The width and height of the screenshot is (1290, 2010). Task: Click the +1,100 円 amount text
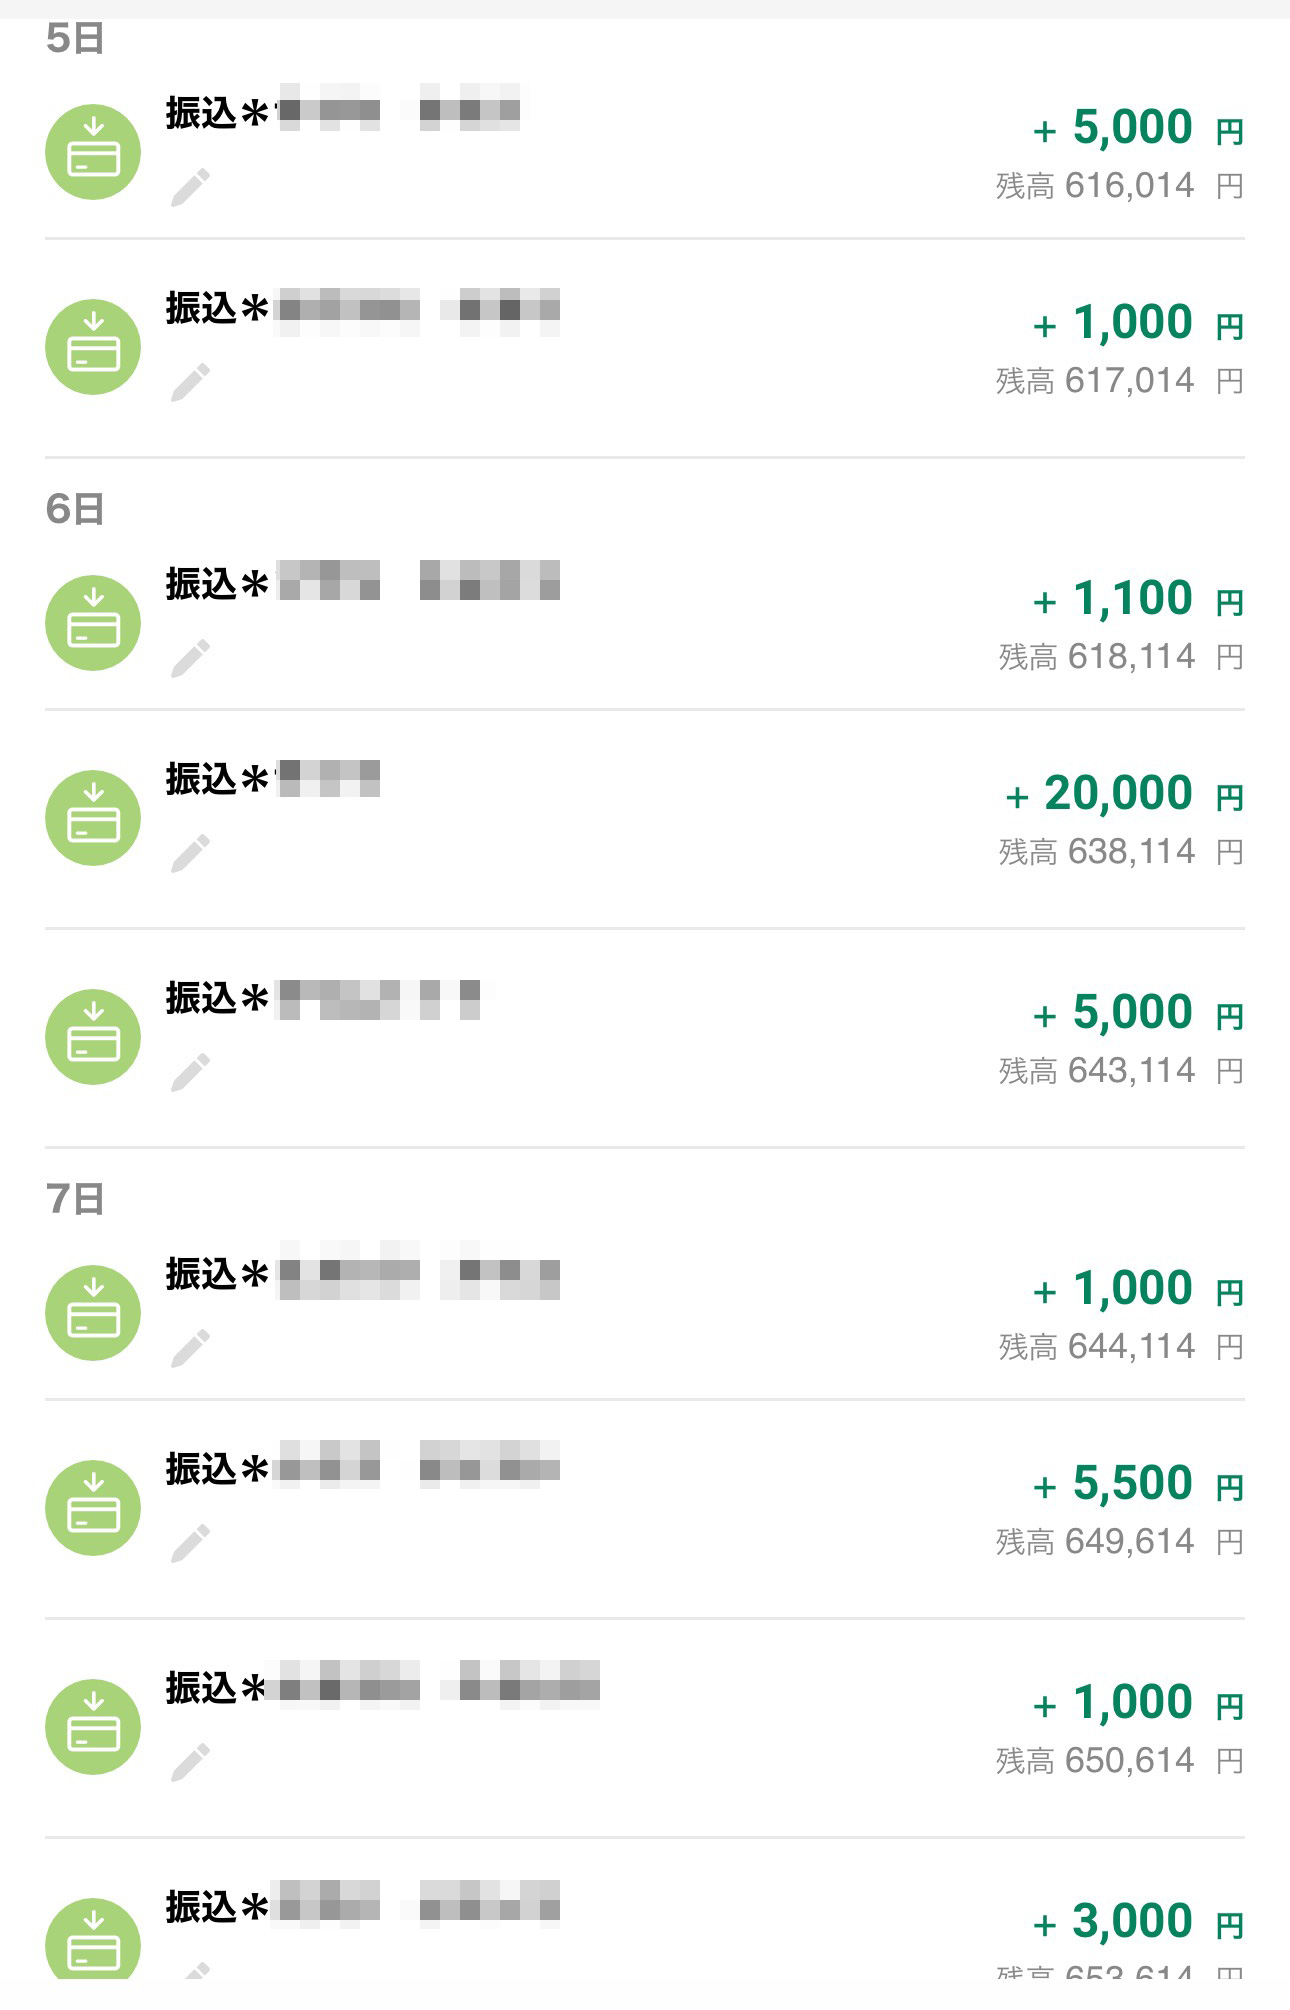pyautogui.click(x=1137, y=599)
